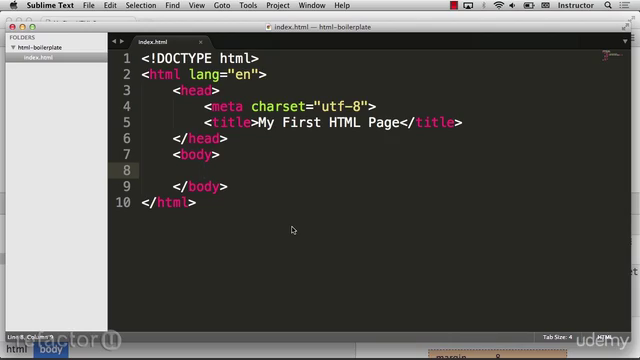Open the Tab Size: 4 setting

click(x=557, y=337)
